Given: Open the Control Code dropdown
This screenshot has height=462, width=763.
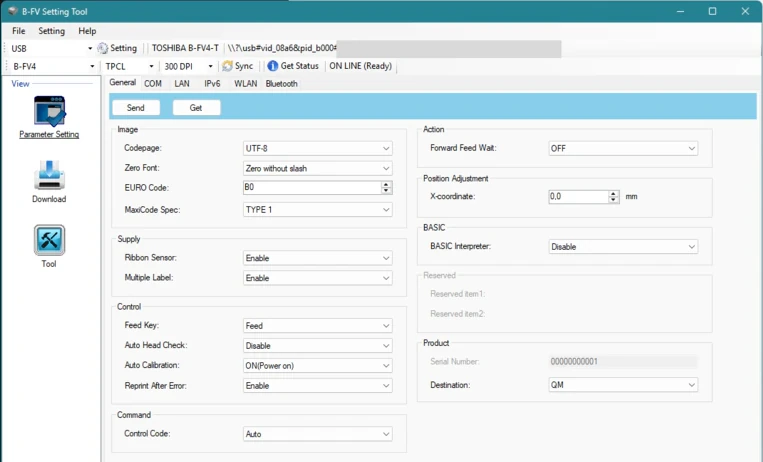Looking at the screenshot, I should (318, 434).
